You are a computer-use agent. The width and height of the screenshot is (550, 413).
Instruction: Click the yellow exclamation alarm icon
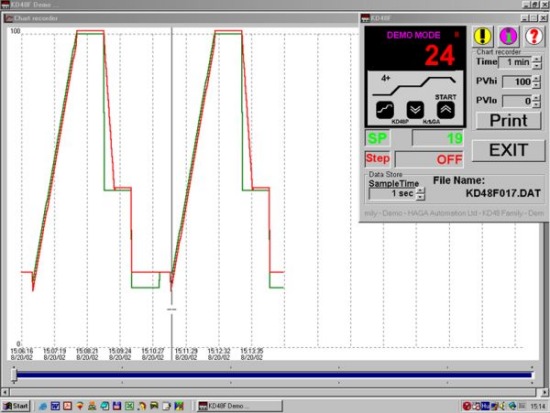click(x=482, y=36)
